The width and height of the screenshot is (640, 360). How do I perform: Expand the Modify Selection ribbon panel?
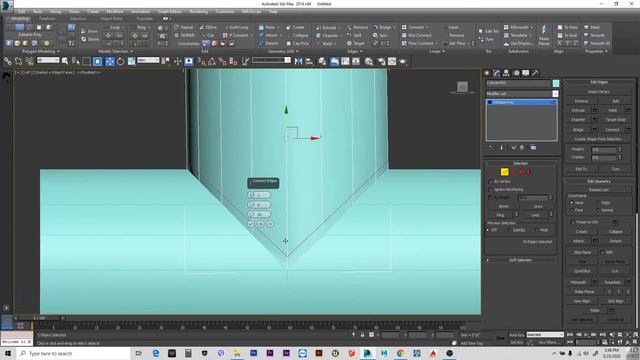tap(116, 51)
